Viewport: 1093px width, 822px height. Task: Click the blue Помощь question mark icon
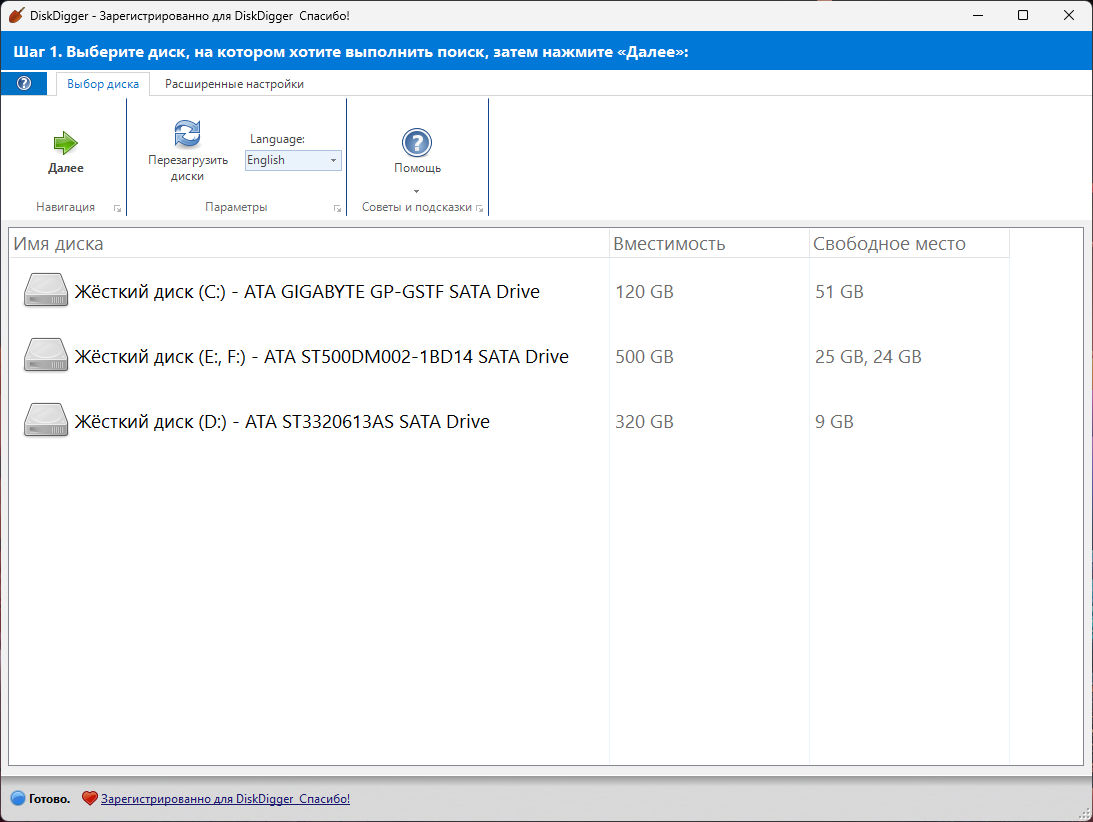(x=416, y=143)
